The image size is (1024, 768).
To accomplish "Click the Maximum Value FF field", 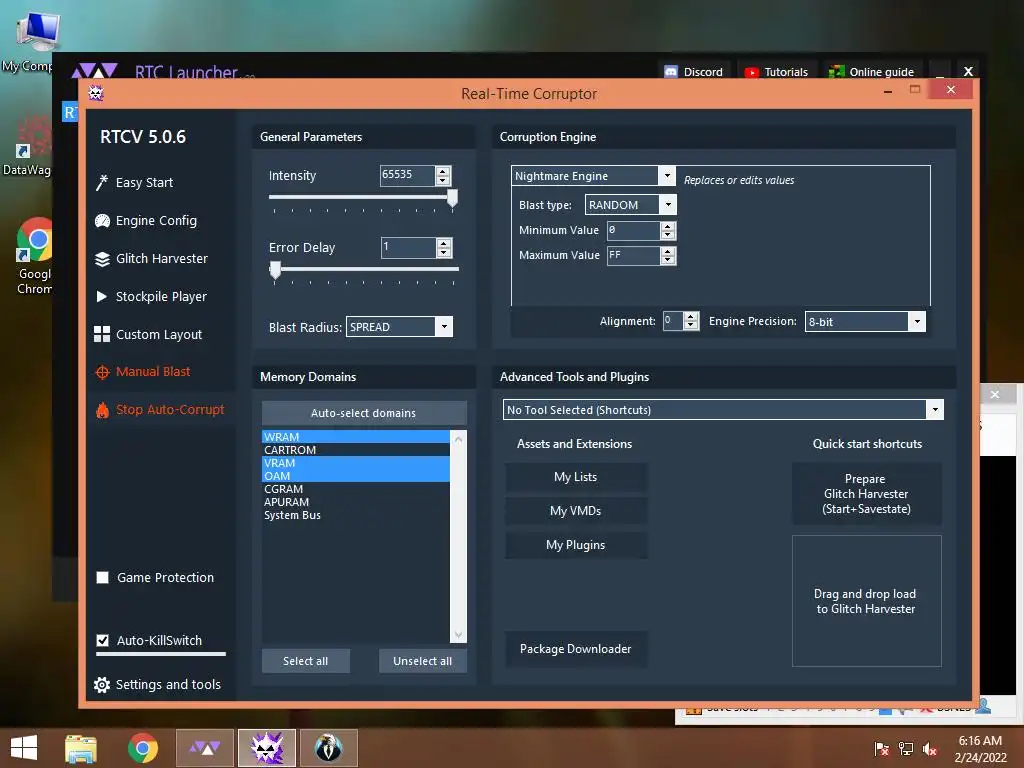I will pos(633,255).
